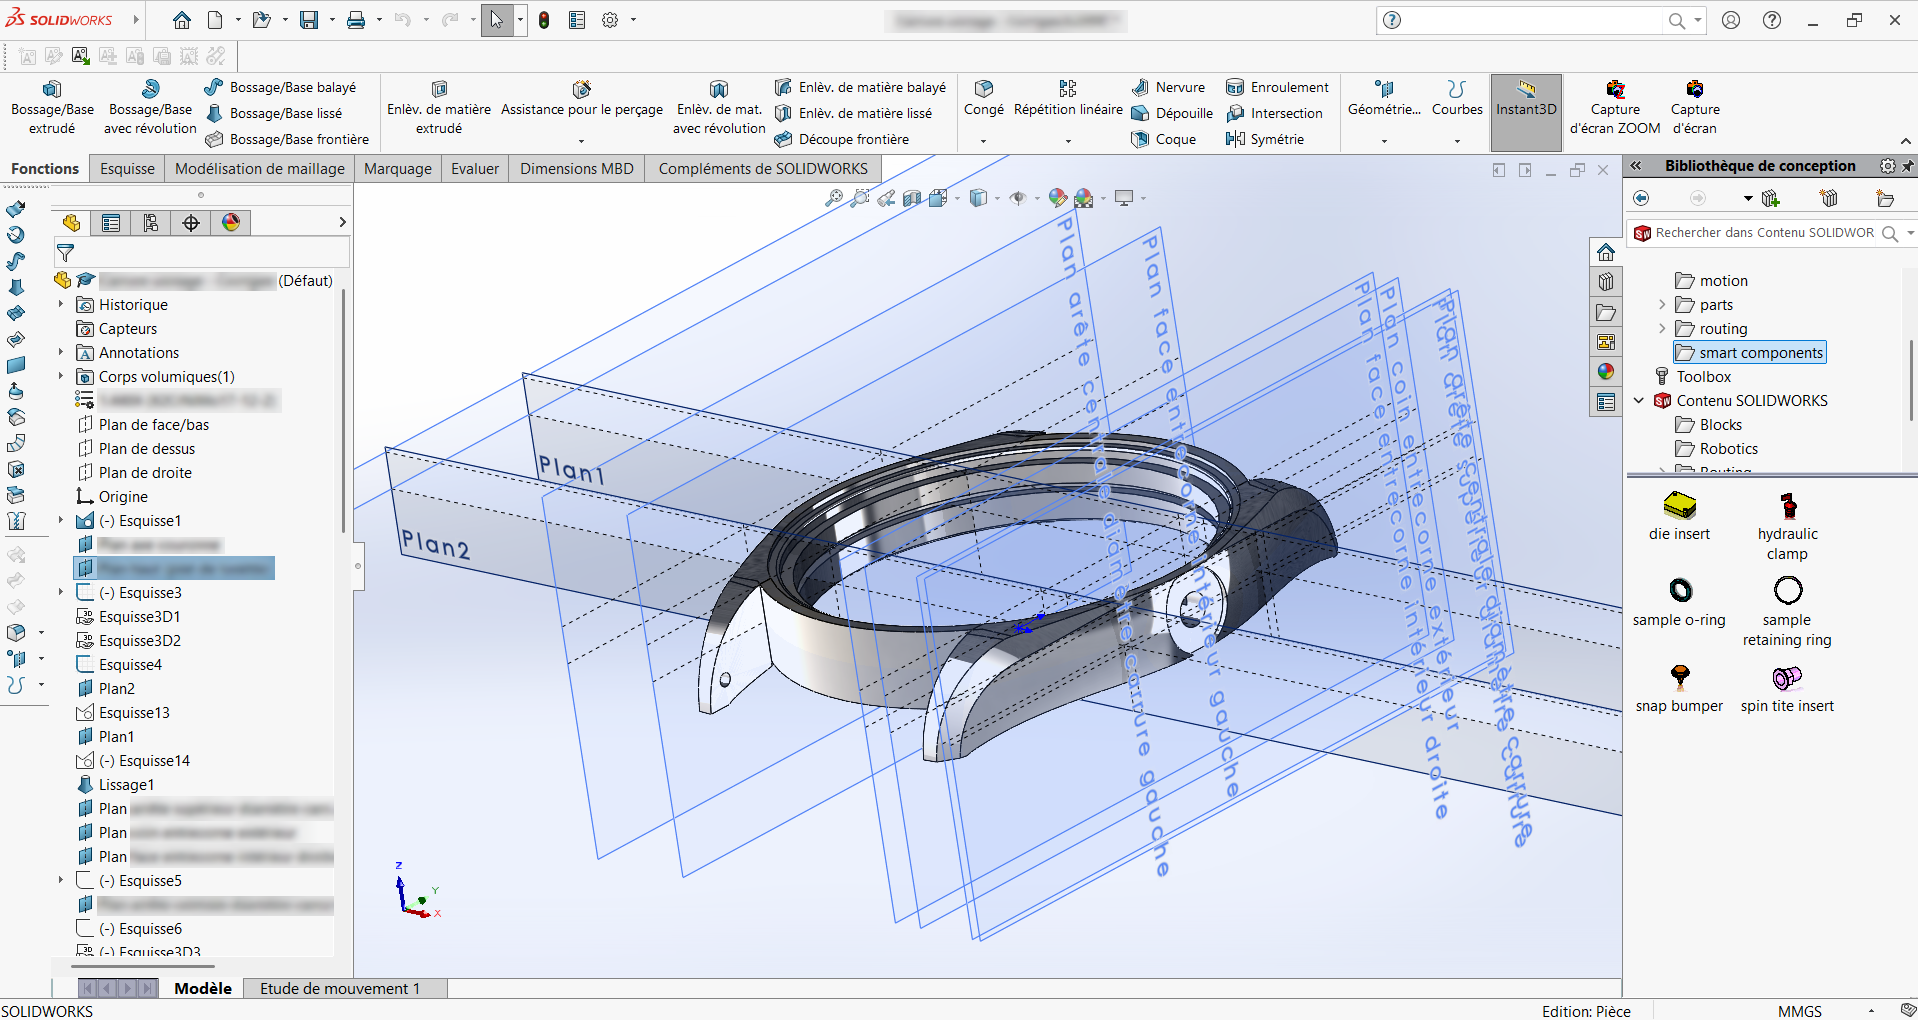
Task: Switch to Modélisation de maillage tab
Action: 260,169
